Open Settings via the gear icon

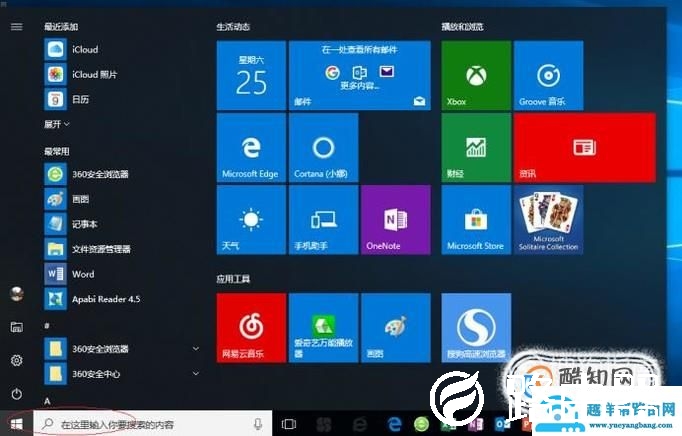(x=17, y=360)
